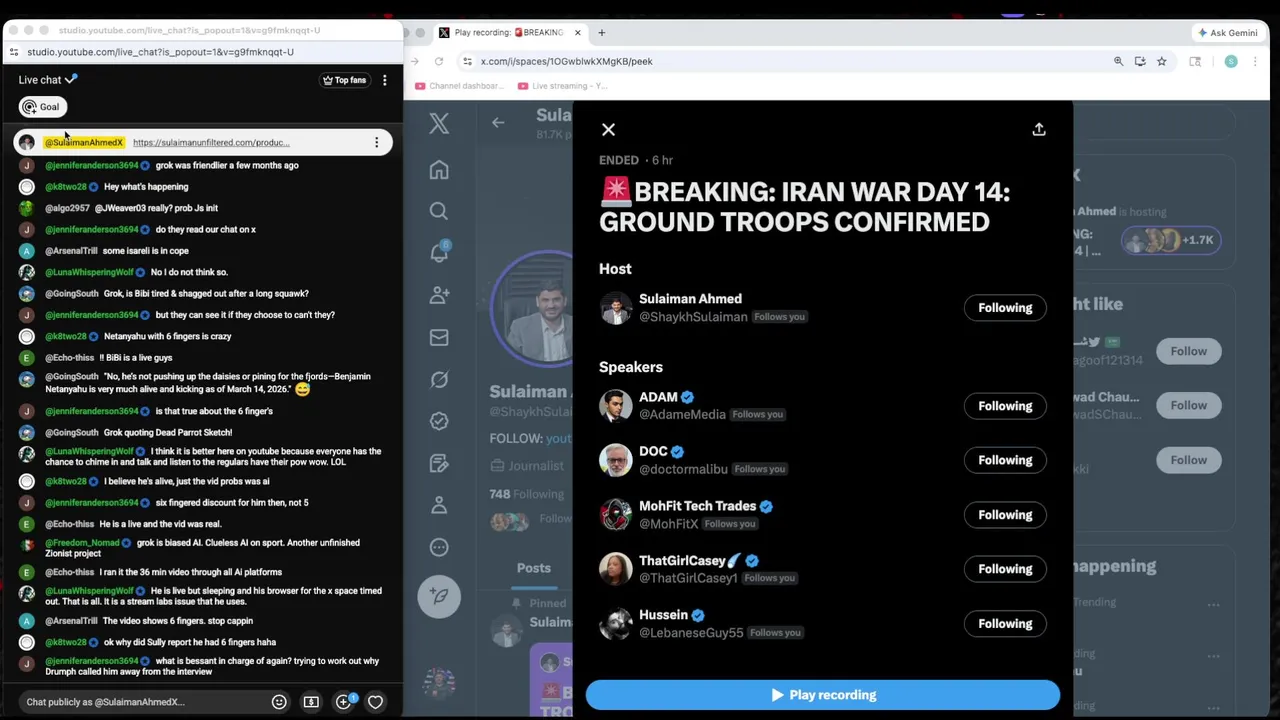Open zoom magnifier icon in address bar
1280x720 pixels.
[x=1118, y=61]
